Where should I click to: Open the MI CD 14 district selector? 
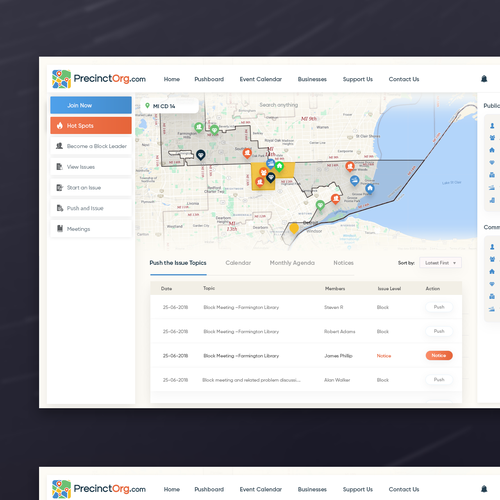[x=170, y=106]
